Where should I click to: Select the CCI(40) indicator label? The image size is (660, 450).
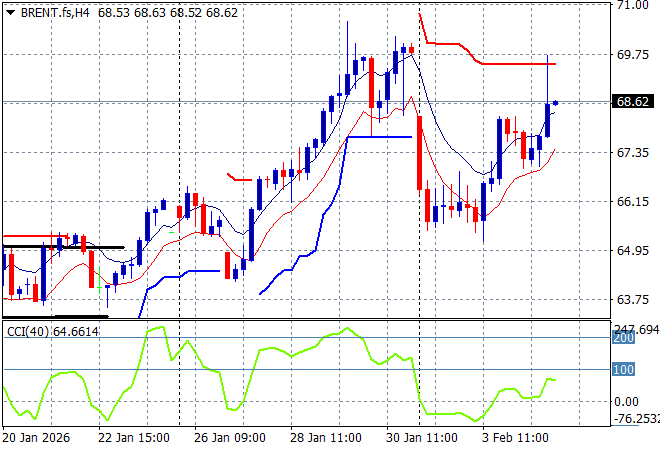click(x=27, y=331)
